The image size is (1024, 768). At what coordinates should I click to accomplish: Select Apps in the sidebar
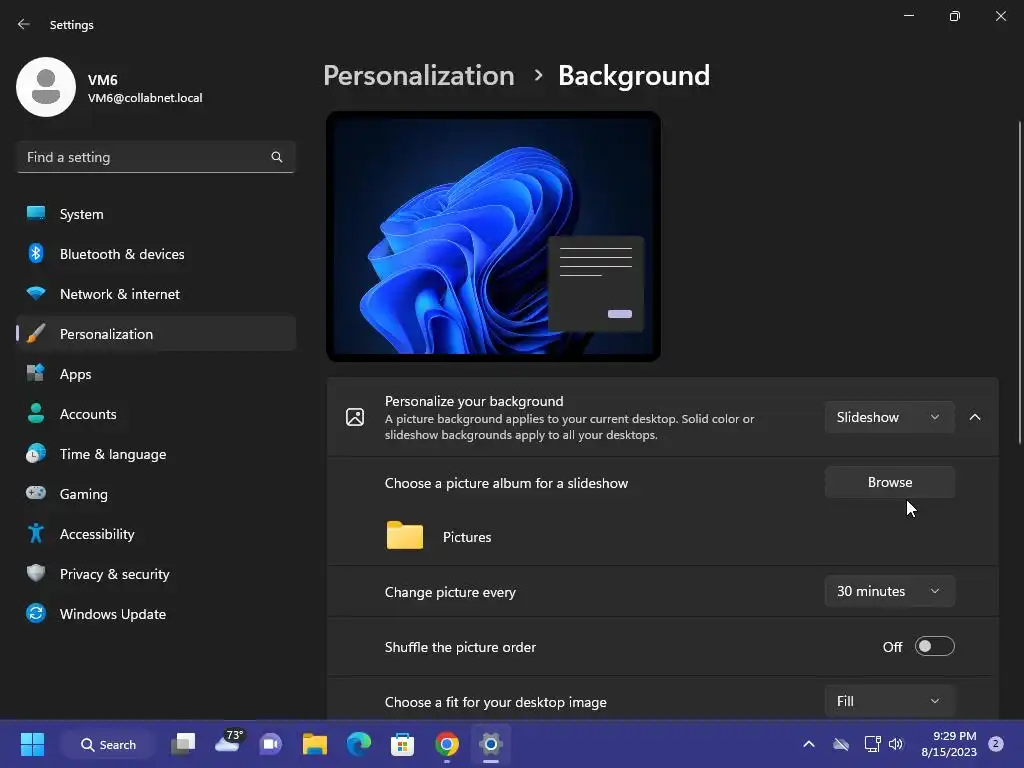point(156,374)
